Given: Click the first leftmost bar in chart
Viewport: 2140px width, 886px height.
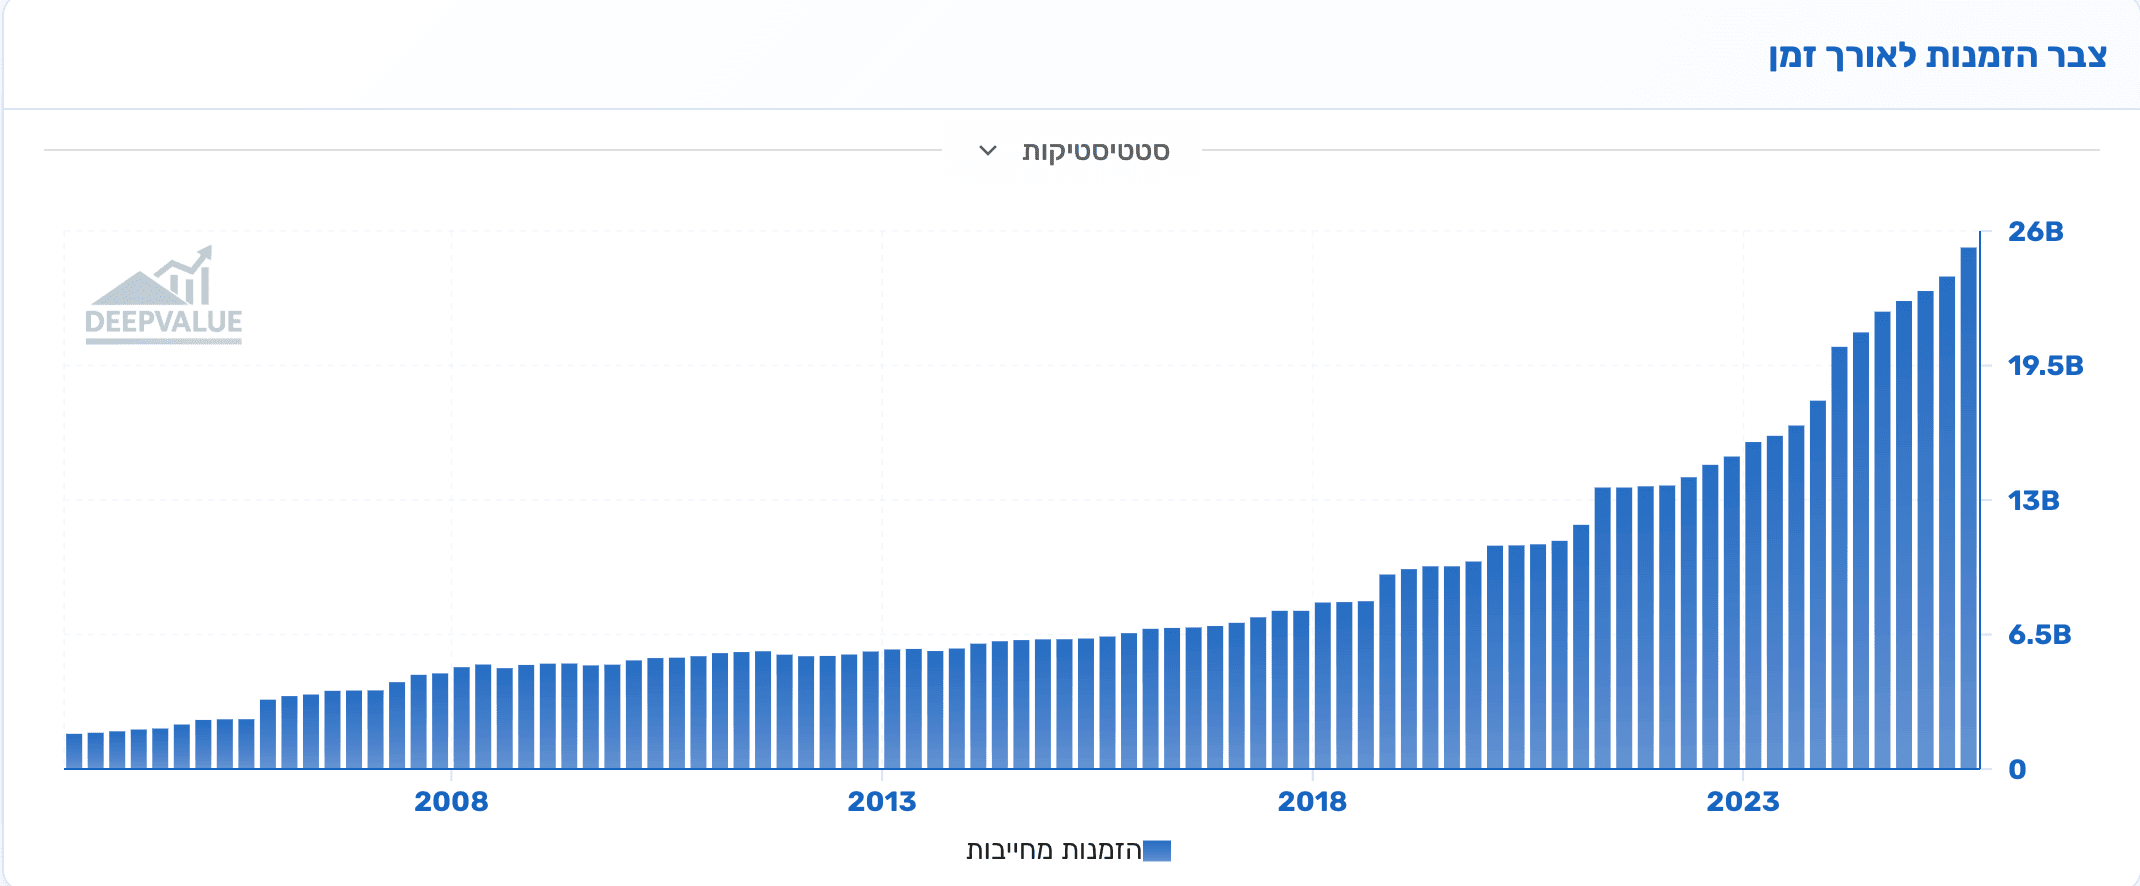Looking at the screenshot, I should point(74,751).
